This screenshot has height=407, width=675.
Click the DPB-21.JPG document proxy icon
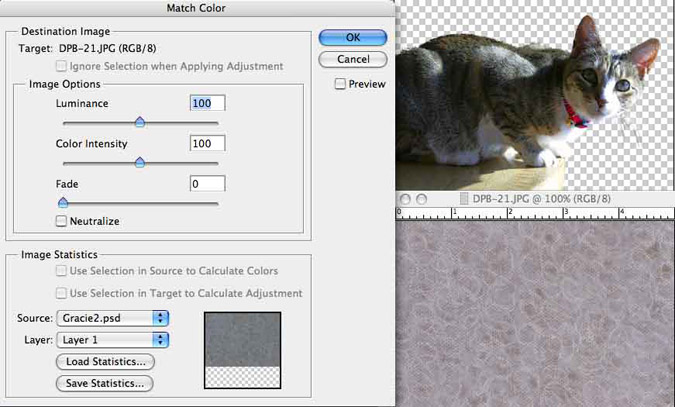pyautogui.click(x=464, y=199)
